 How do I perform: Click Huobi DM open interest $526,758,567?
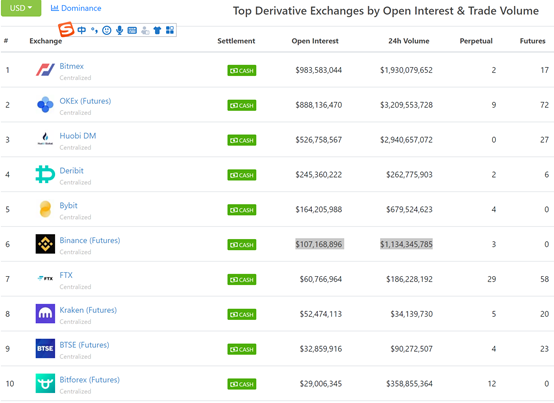click(x=319, y=140)
